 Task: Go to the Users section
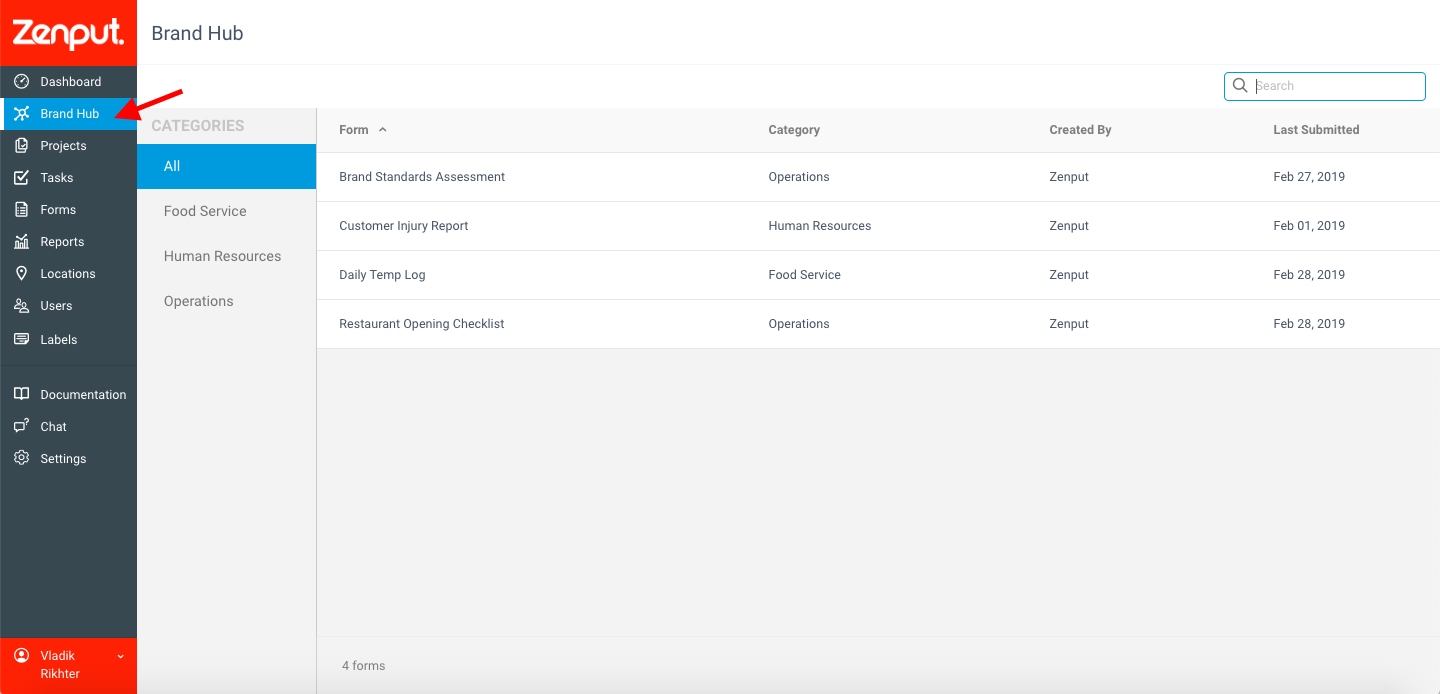pos(68,306)
